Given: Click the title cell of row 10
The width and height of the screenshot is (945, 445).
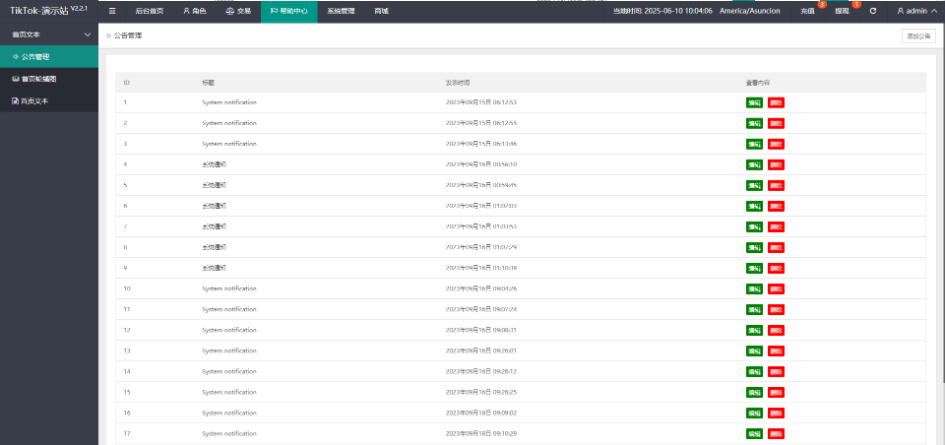Looking at the screenshot, I should (x=230, y=289).
